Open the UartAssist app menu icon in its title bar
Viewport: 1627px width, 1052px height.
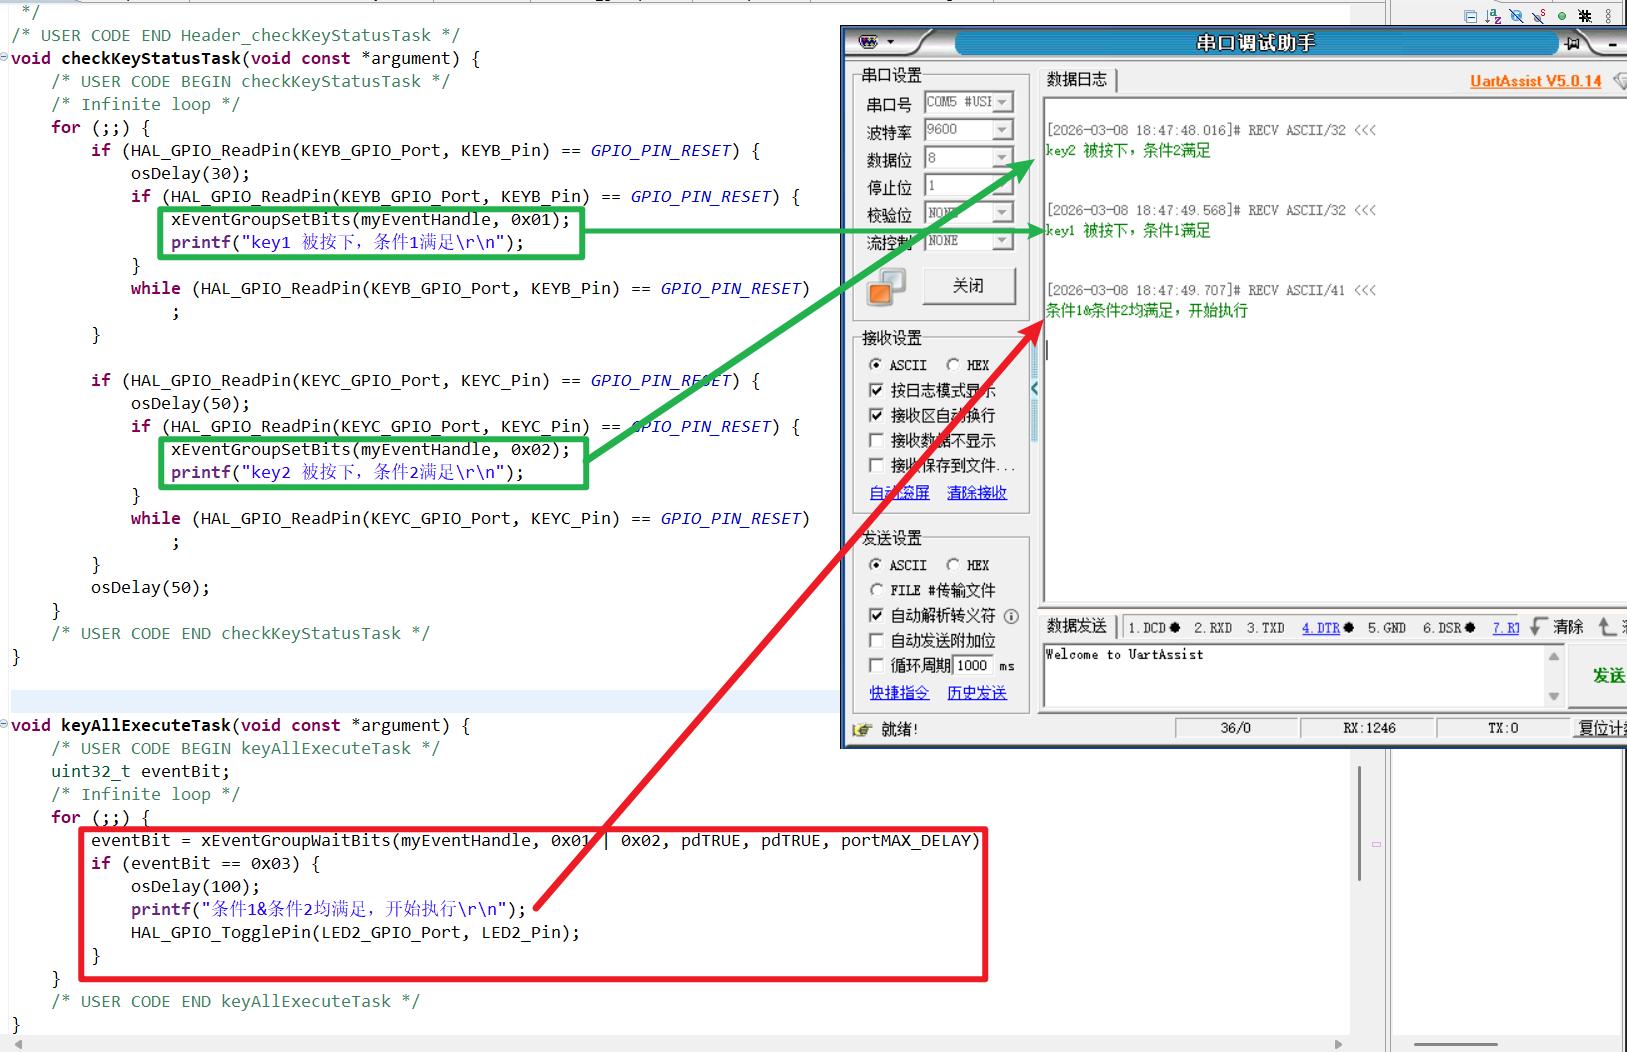tap(868, 42)
